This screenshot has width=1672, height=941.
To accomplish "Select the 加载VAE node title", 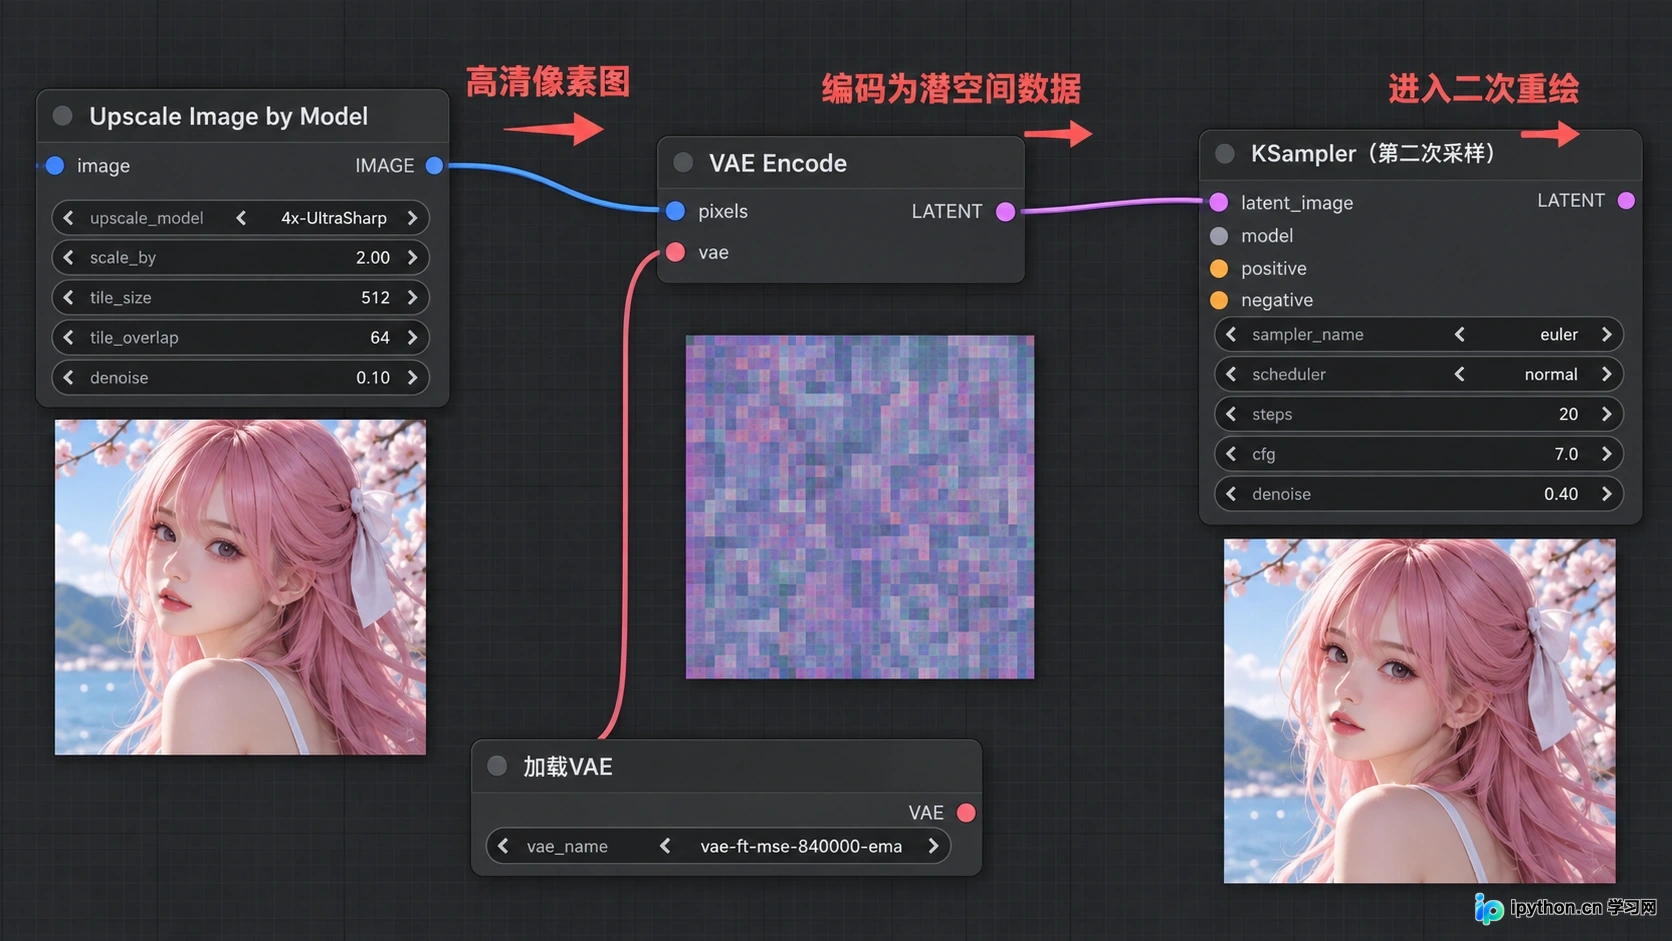I will coord(568,767).
